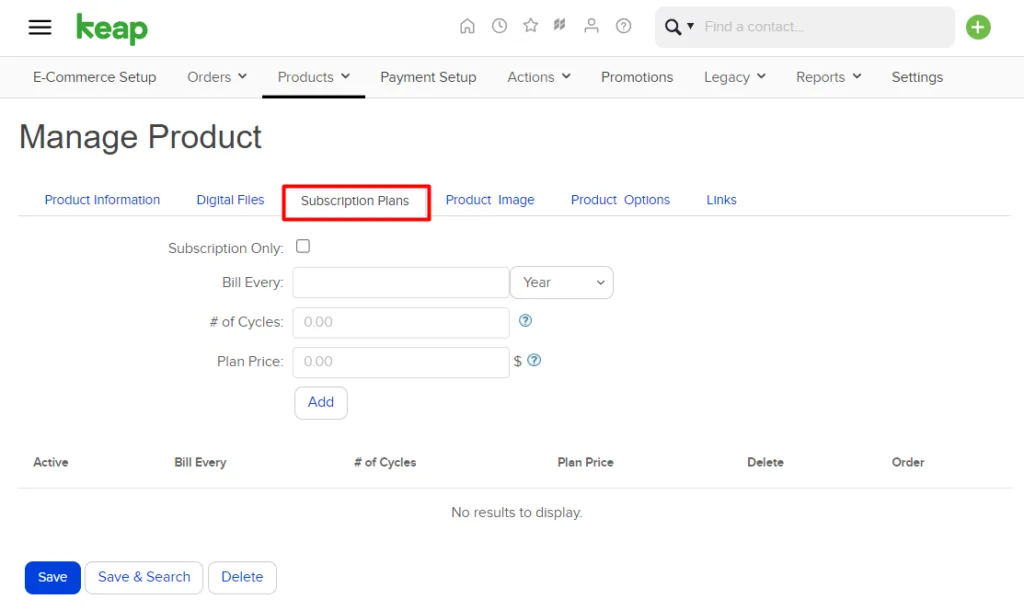Click the Order column header
1024x611 pixels.
click(x=908, y=462)
